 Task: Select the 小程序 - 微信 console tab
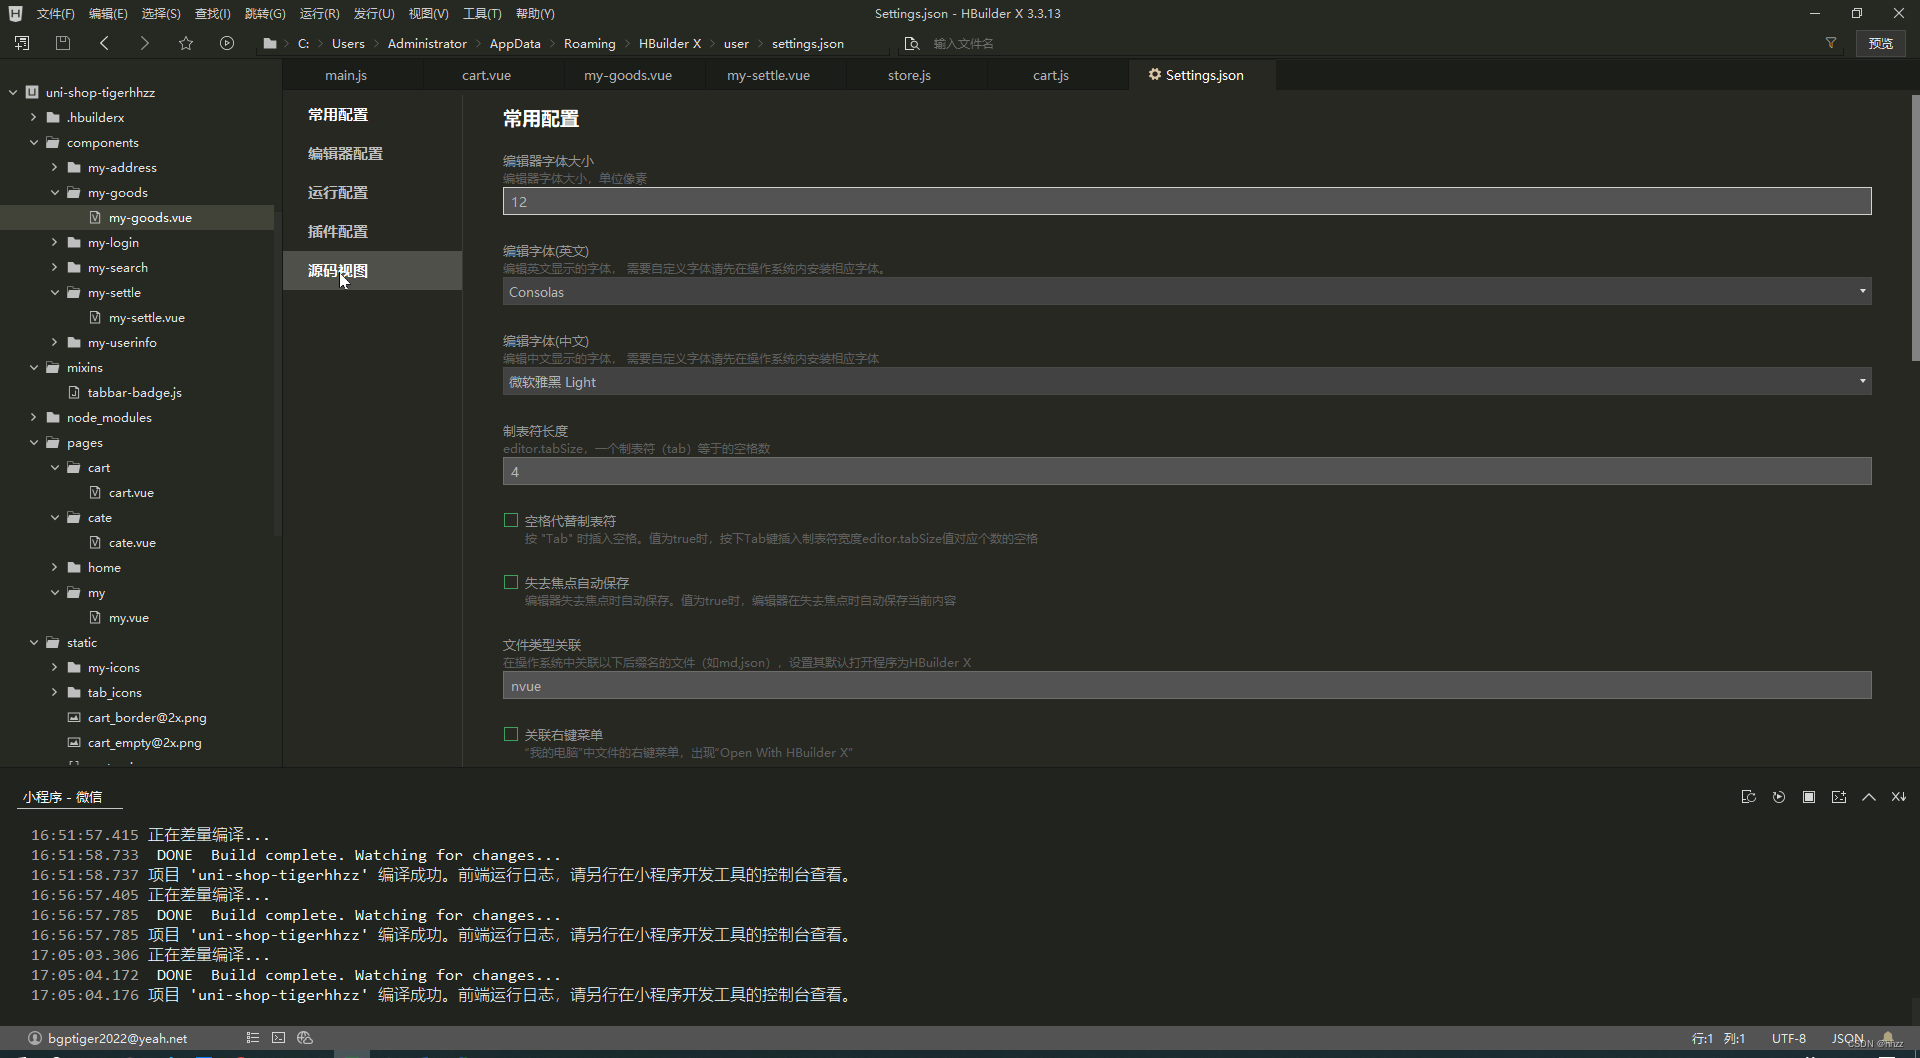(x=62, y=797)
